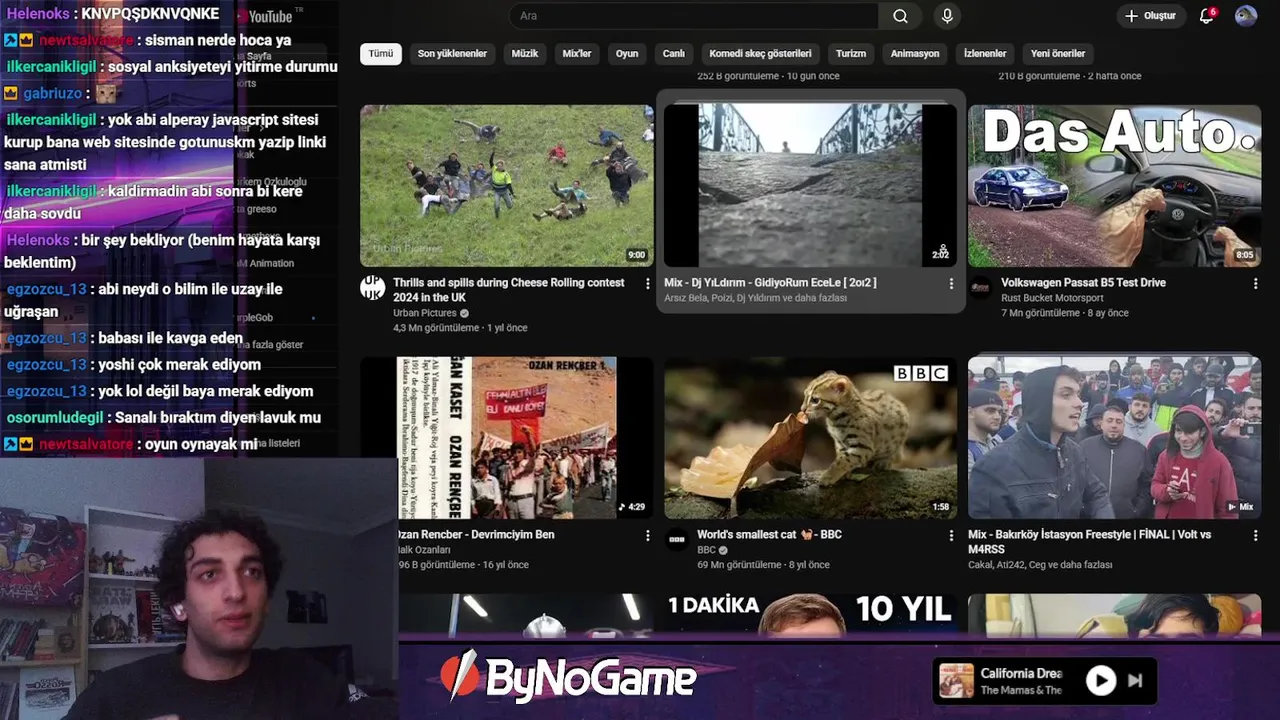Skip to next track in music widget
The width and height of the screenshot is (1280, 720).
pos(1135,681)
